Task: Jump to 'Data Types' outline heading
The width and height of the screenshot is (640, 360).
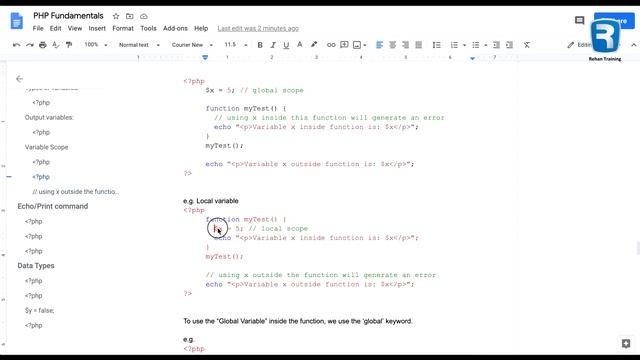Action: pyautogui.click(x=36, y=266)
